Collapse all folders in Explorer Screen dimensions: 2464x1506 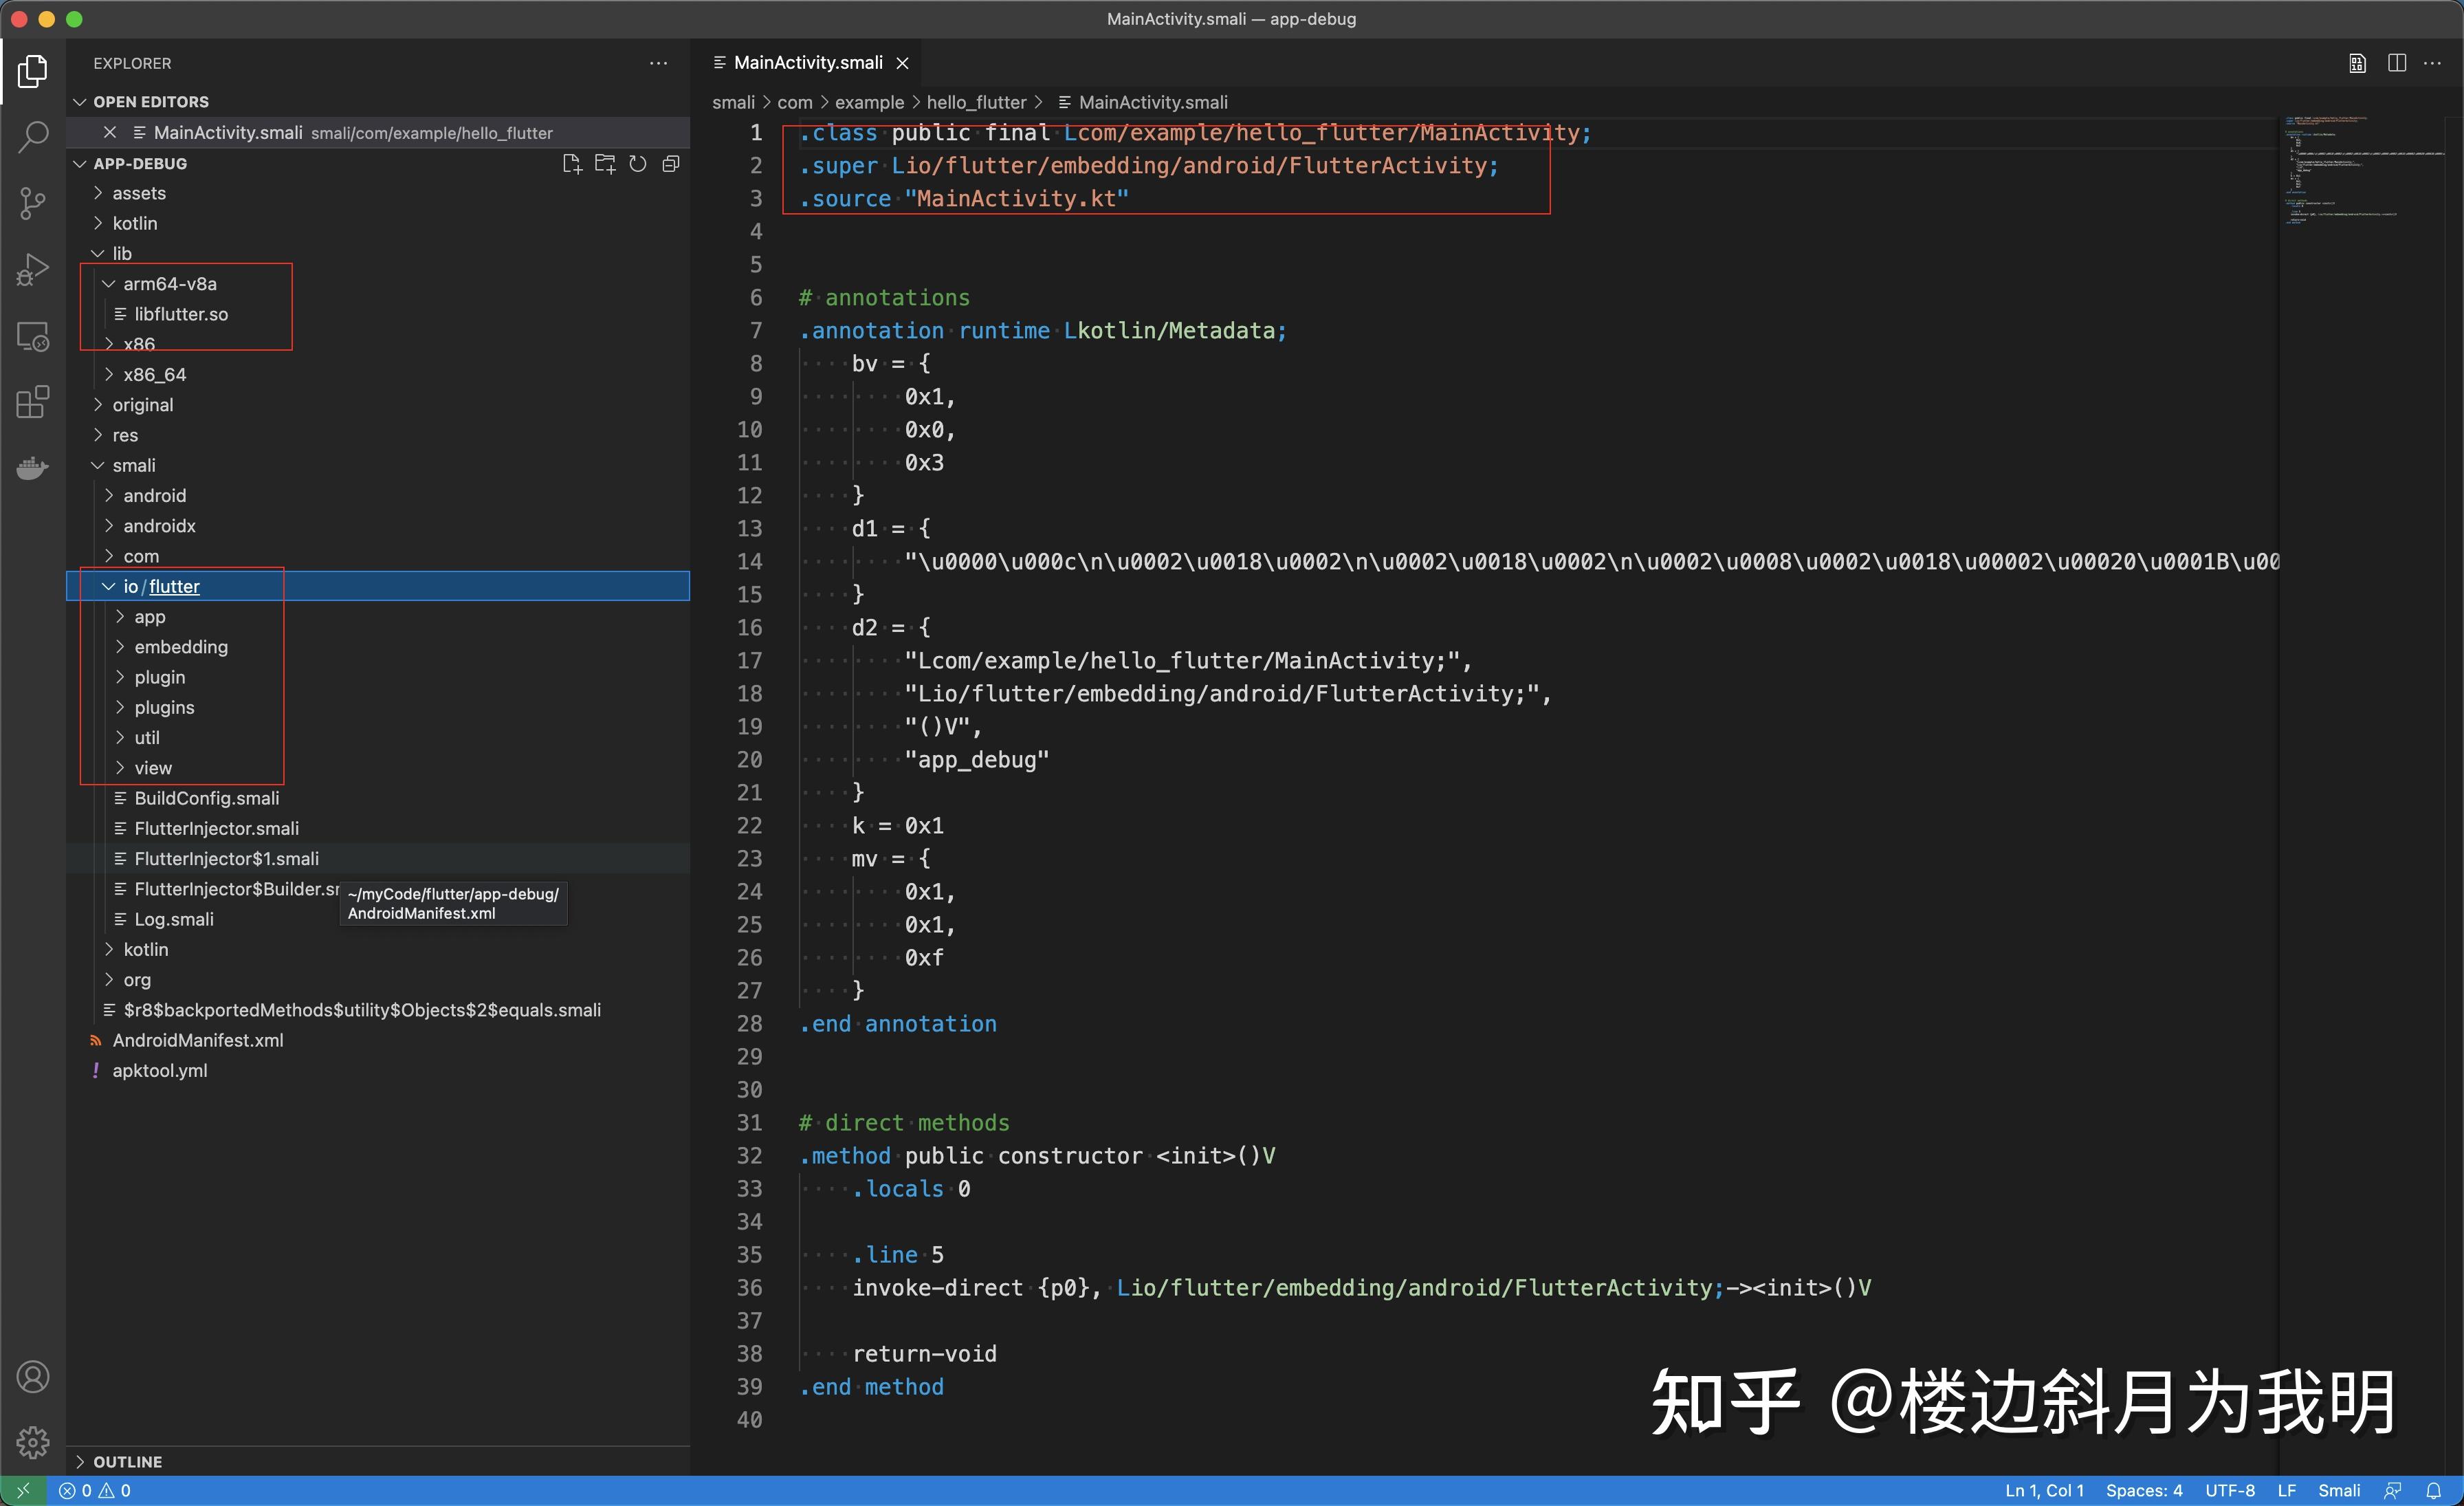click(x=671, y=163)
